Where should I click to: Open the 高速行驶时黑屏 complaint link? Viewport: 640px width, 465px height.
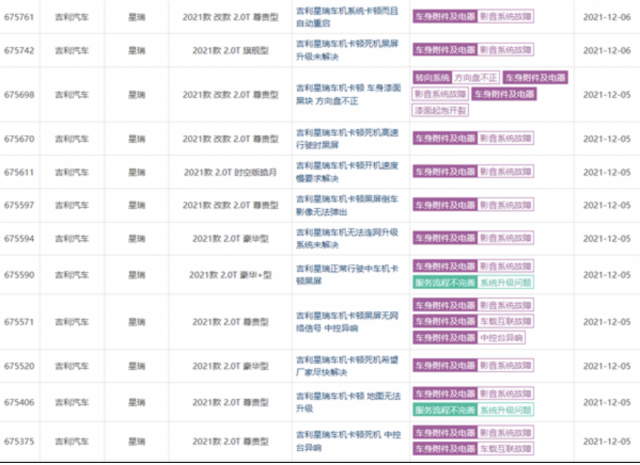[x=347, y=139]
